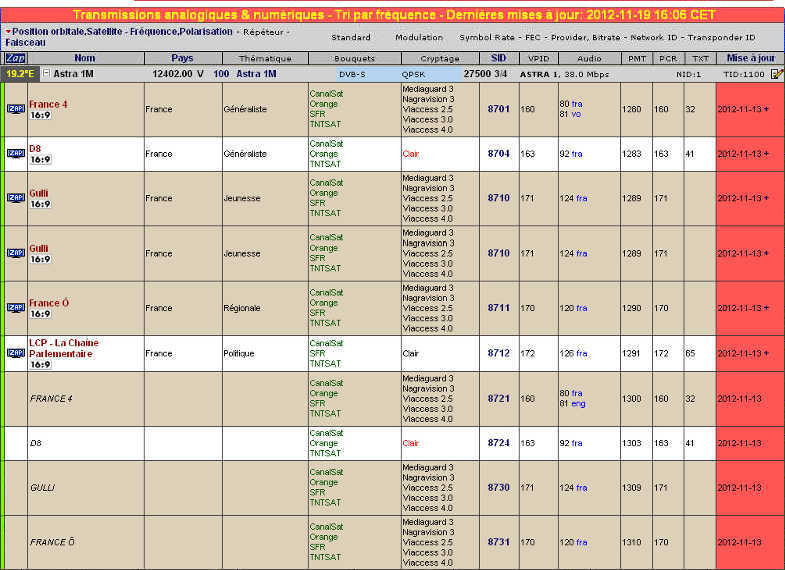785x570 pixels.
Task: Open the France 4 channel name link
Action: tap(48, 104)
